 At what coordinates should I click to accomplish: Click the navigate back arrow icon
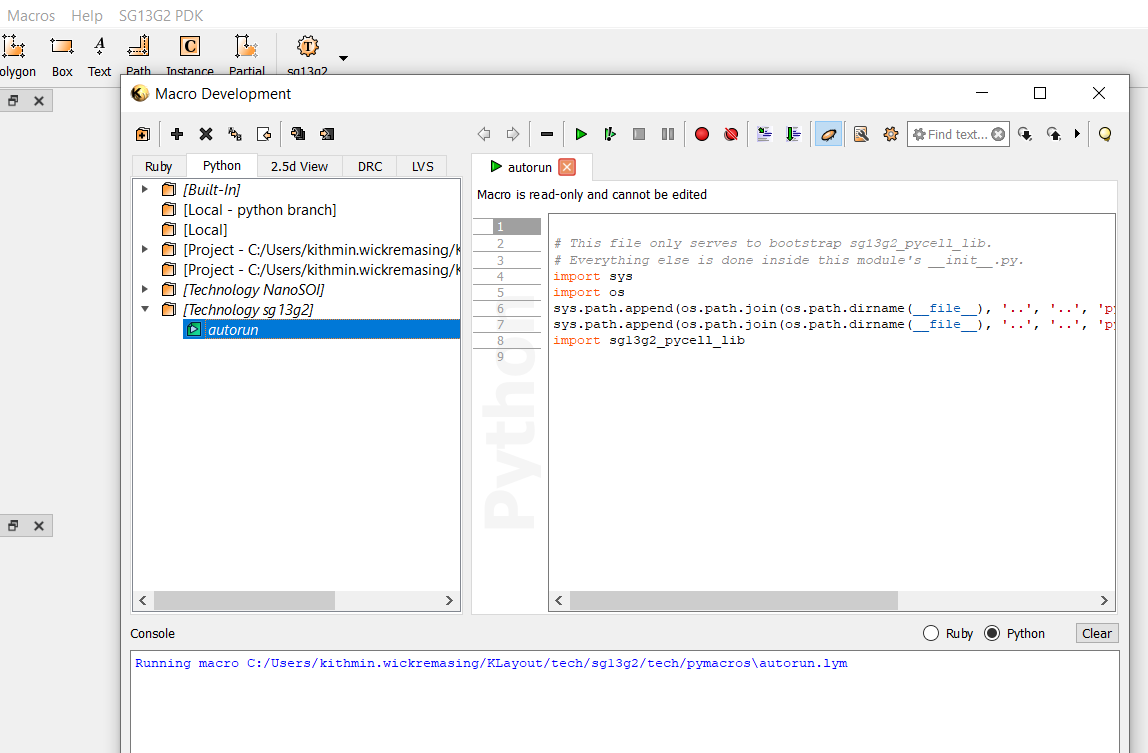tap(484, 134)
